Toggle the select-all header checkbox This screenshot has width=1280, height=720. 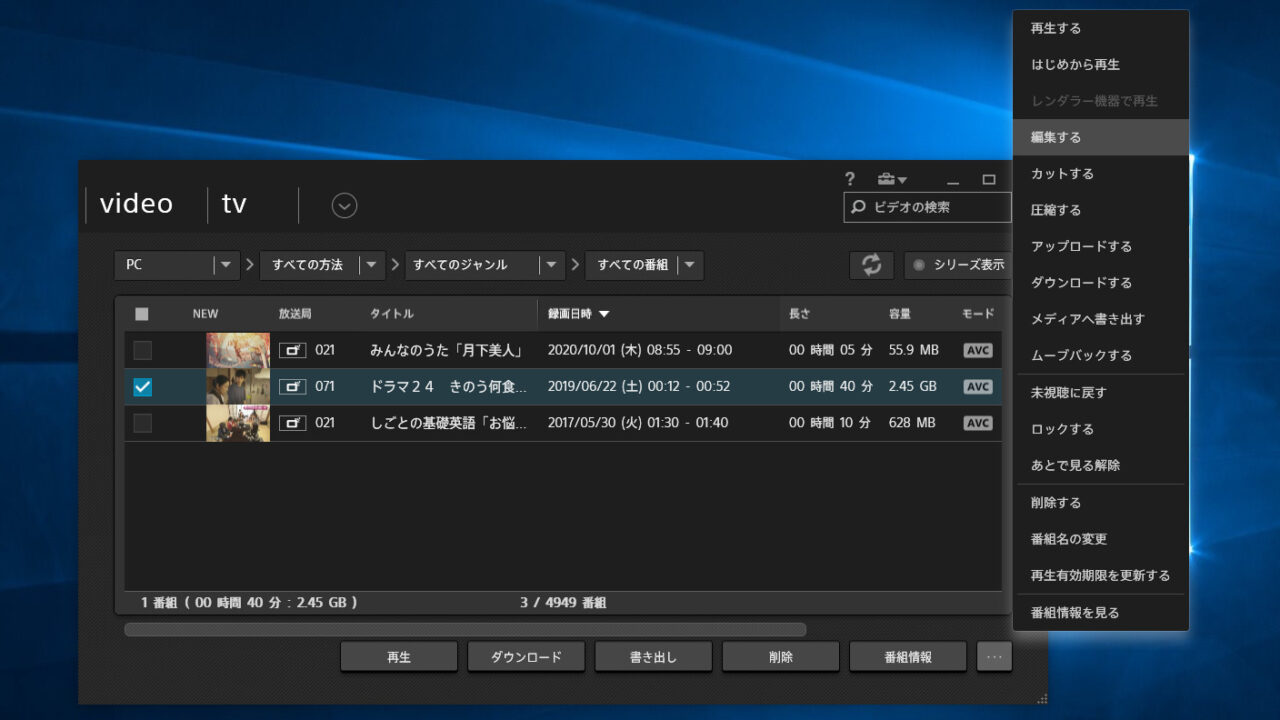click(142, 314)
